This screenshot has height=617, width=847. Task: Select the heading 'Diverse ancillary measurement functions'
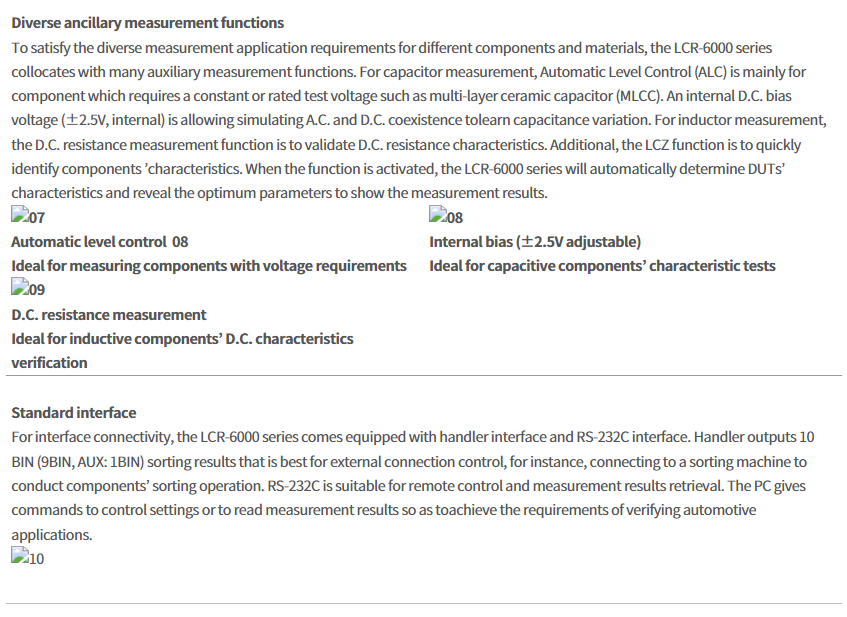point(147,23)
